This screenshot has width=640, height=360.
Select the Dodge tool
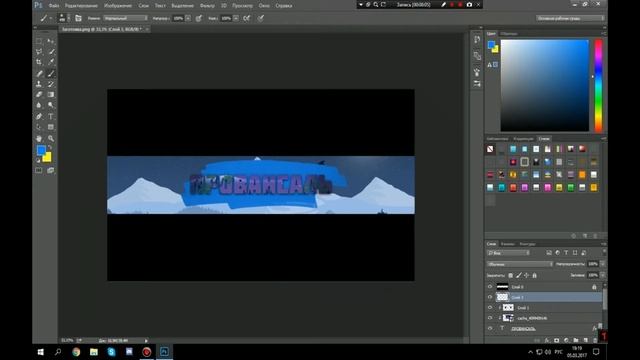51,105
